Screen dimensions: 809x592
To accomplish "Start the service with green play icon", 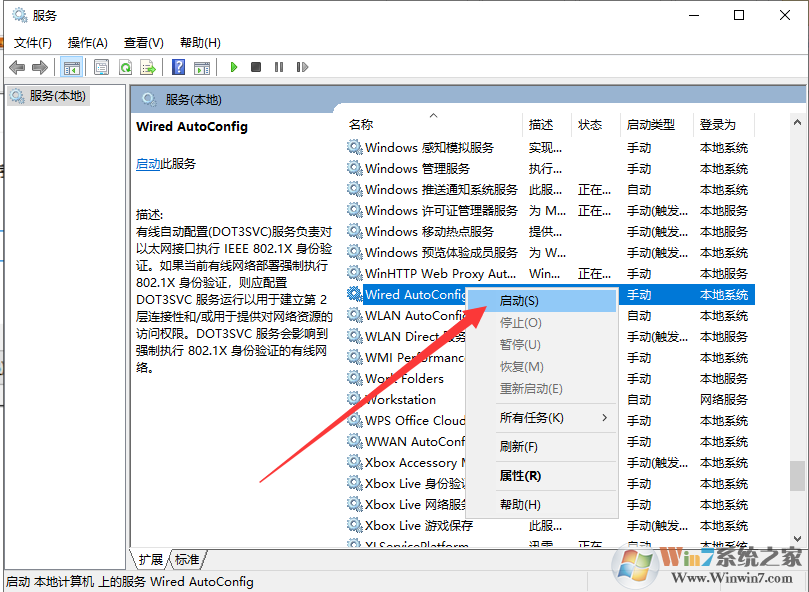I will pos(233,66).
